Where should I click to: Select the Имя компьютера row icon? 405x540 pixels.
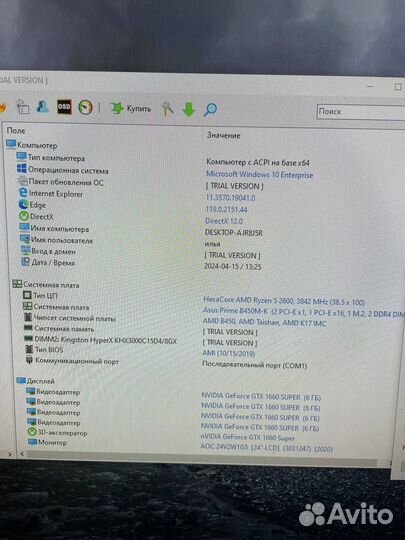coord(24,227)
